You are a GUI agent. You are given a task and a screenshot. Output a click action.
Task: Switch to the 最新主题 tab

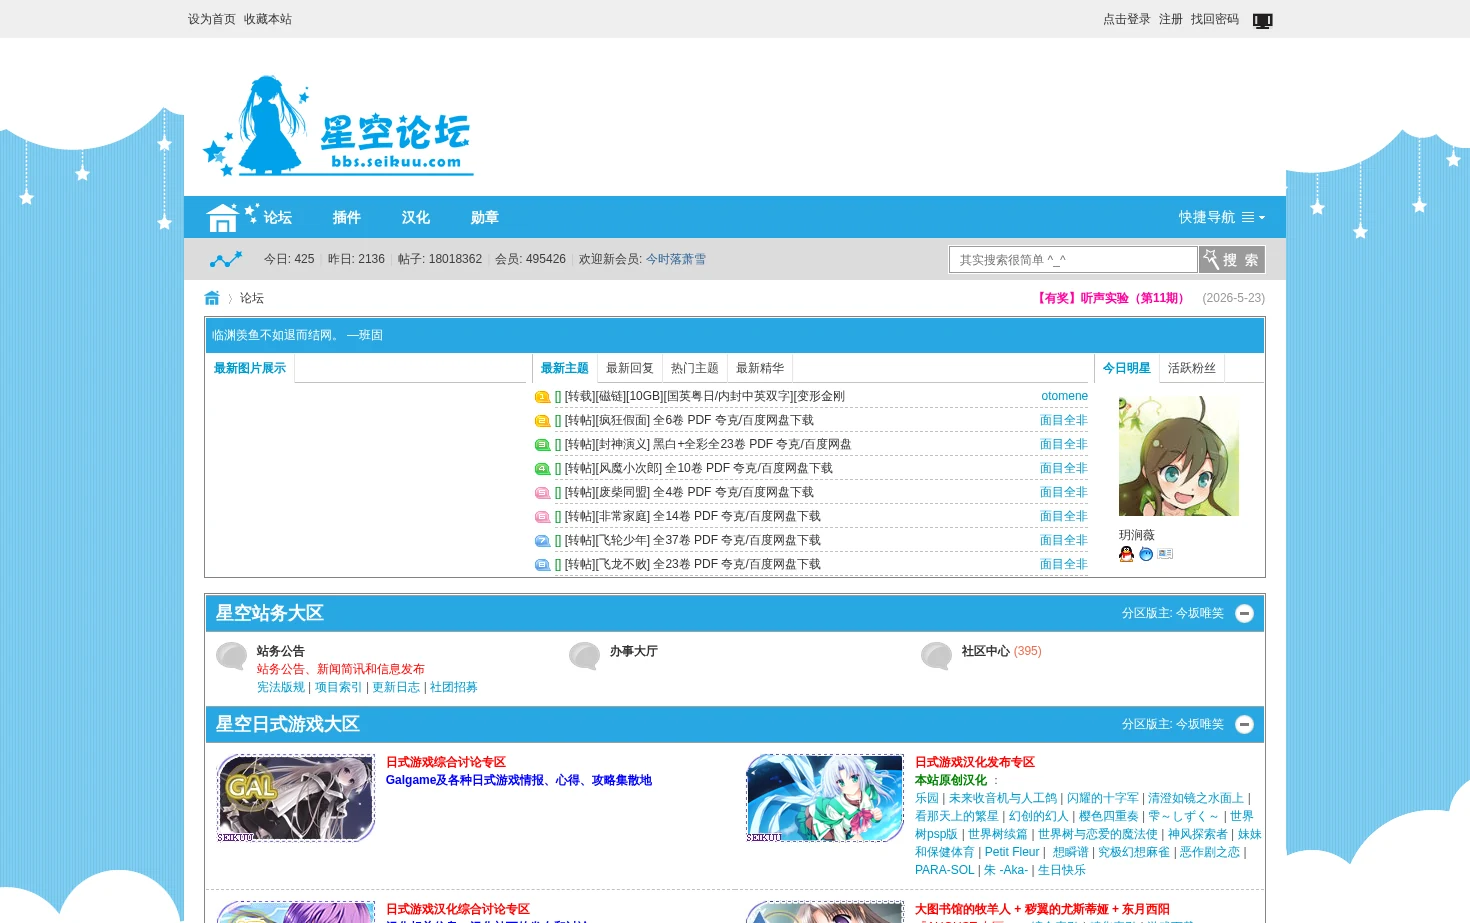pos(565,368)
